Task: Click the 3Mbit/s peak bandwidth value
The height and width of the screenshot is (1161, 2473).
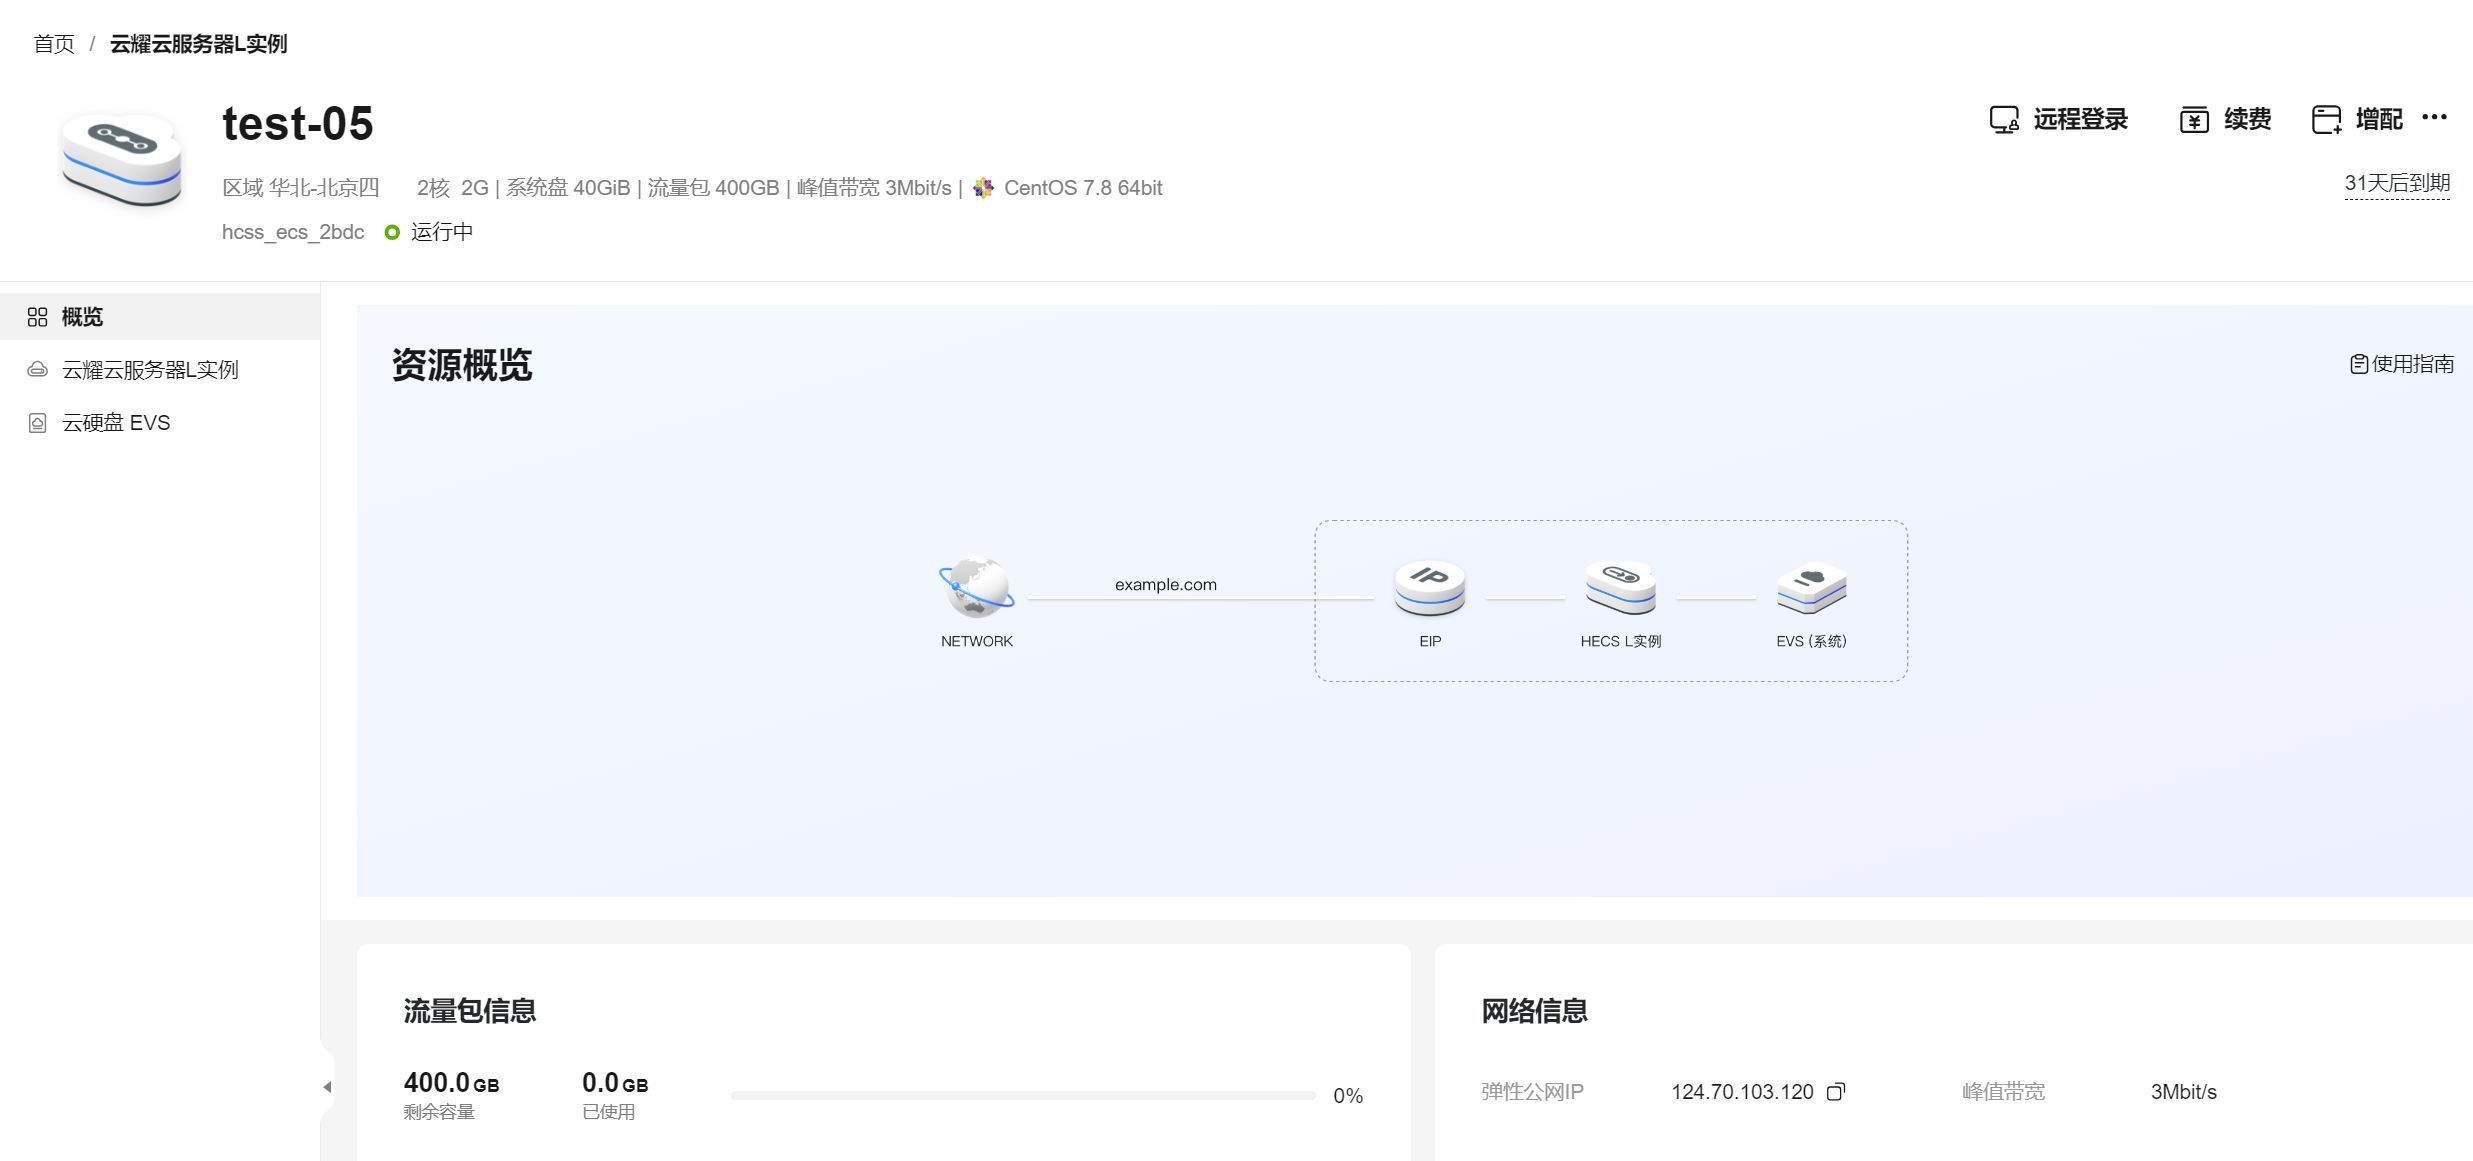Action: [x=2184, y=1092]
